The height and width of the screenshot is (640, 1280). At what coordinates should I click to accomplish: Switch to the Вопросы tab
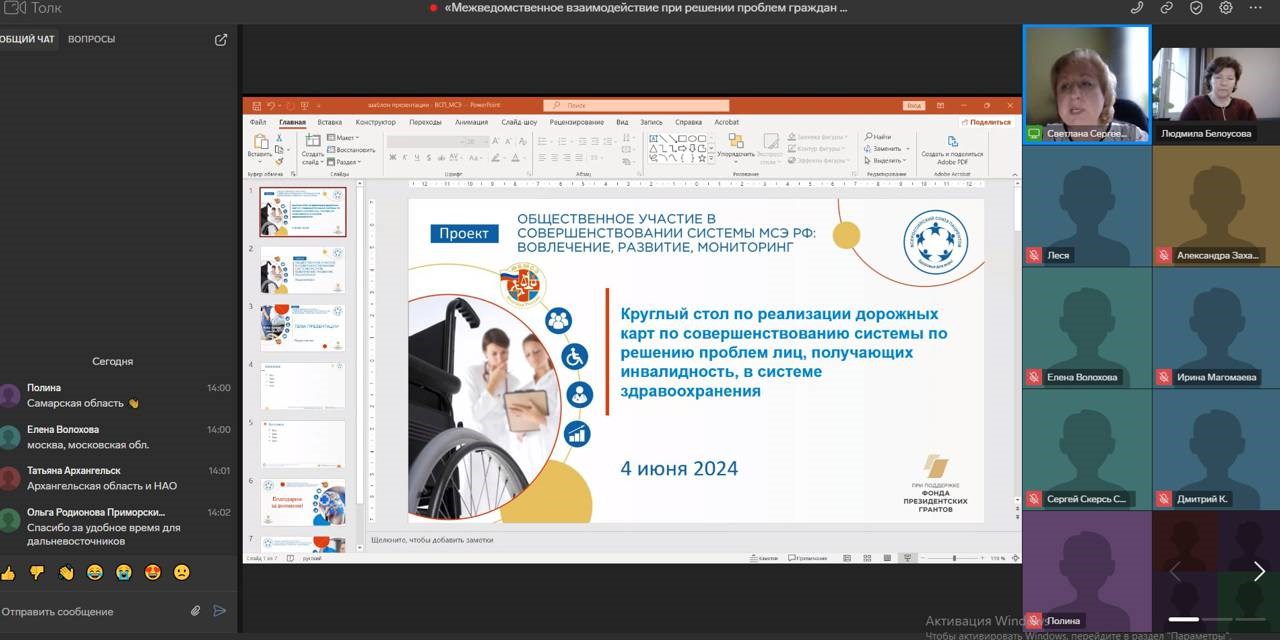(91, 39)
